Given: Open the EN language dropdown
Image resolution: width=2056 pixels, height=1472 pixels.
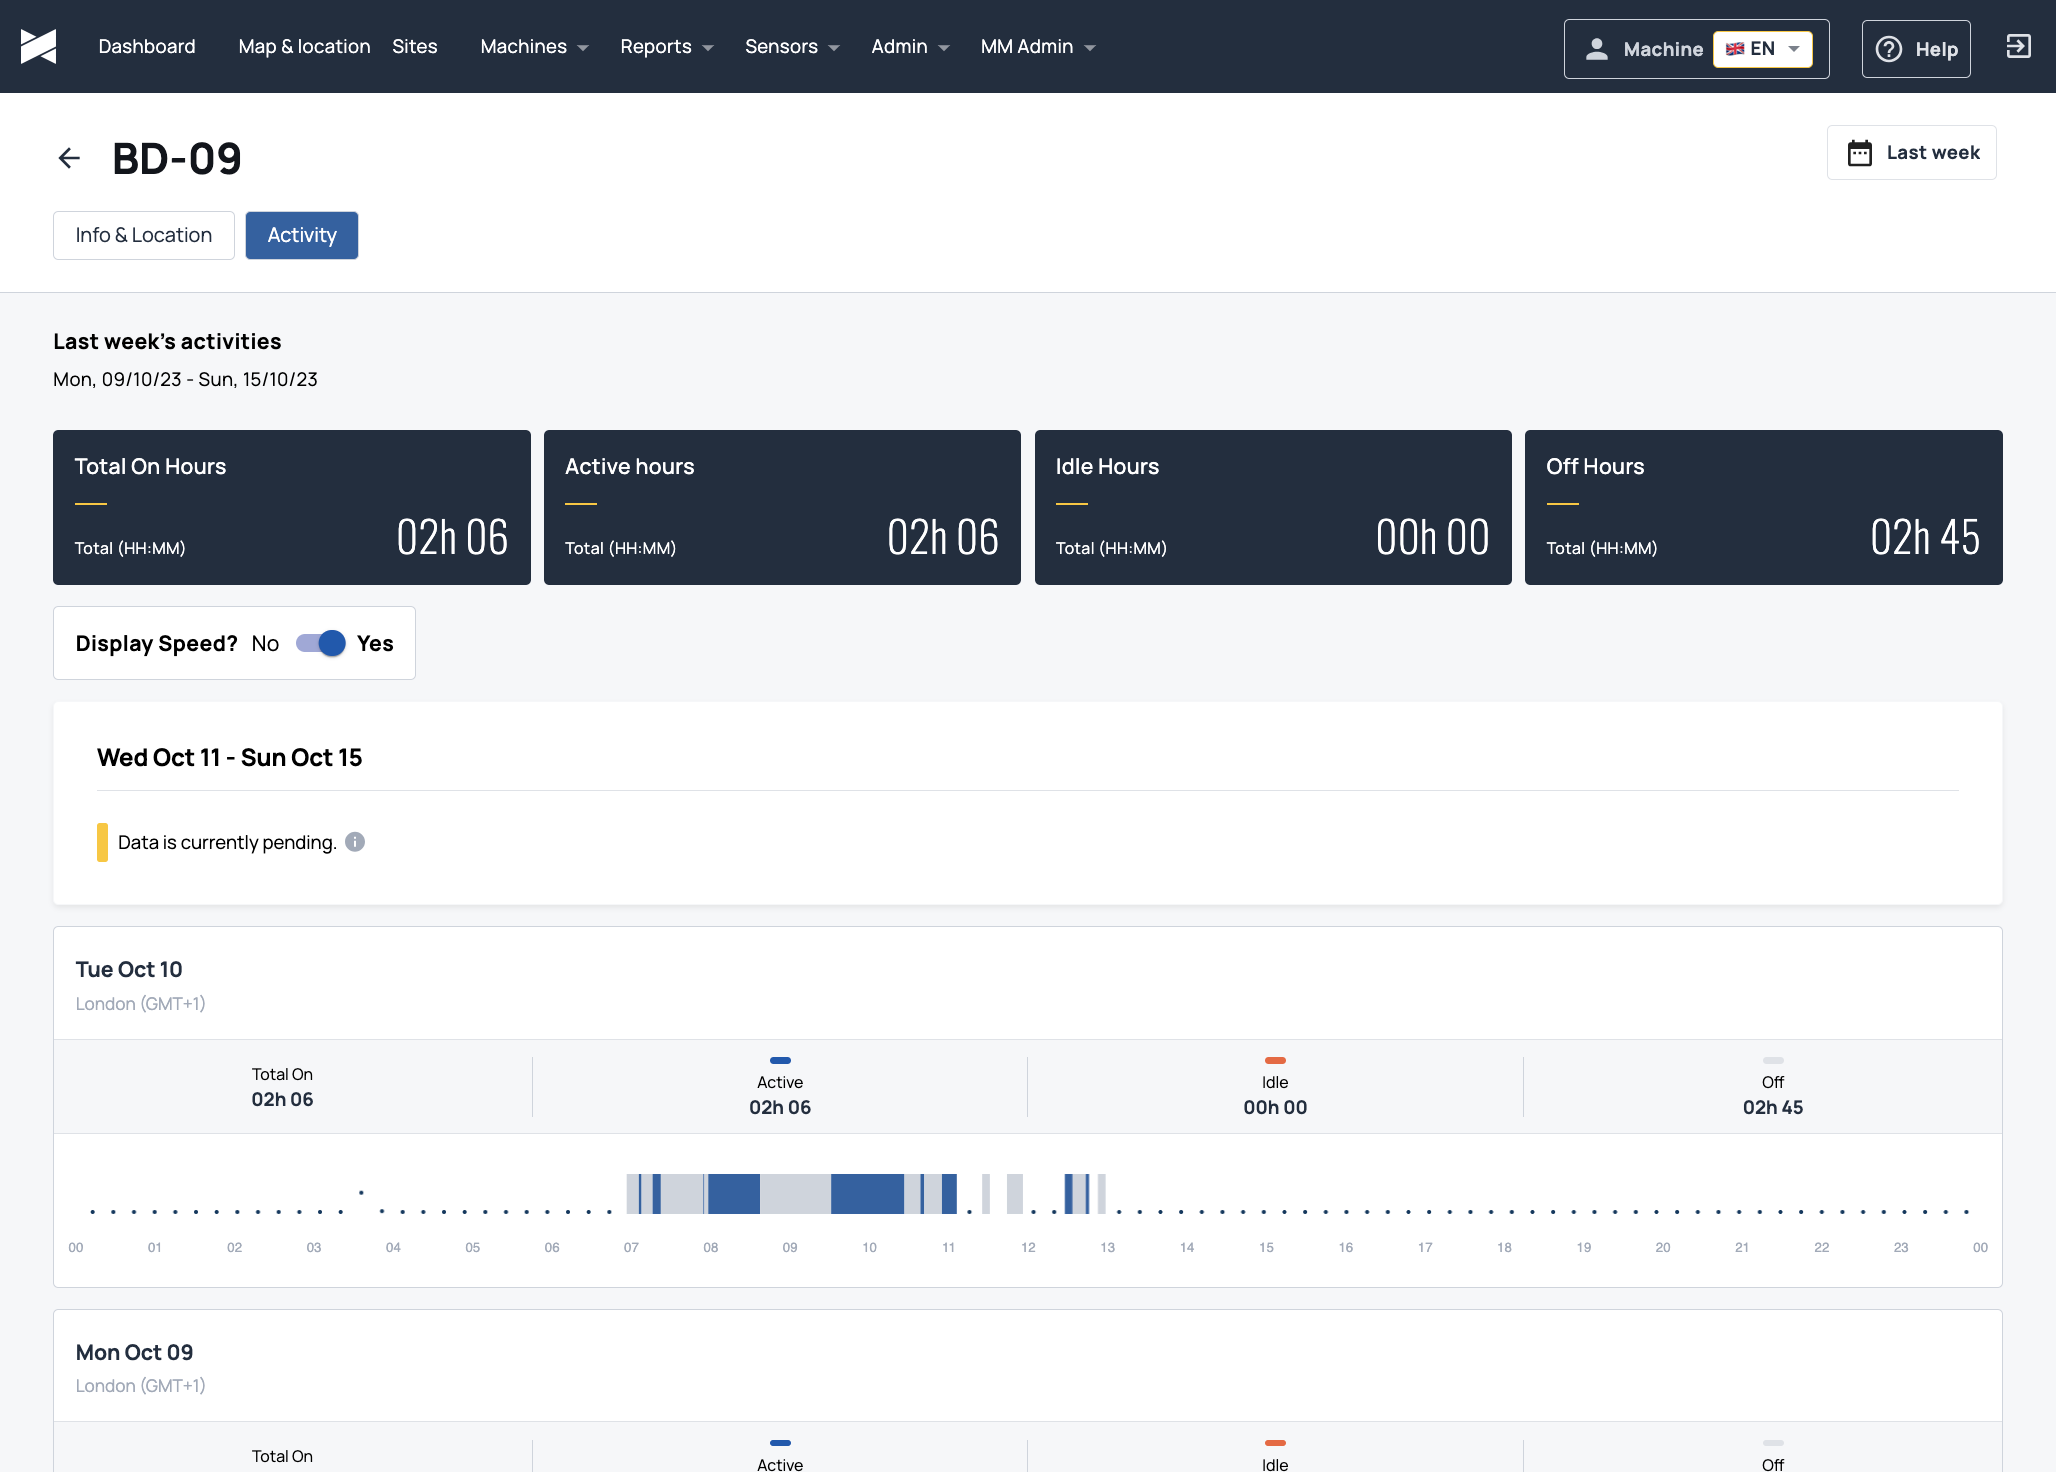Looking at the screenshot, I should [1762, 49].
